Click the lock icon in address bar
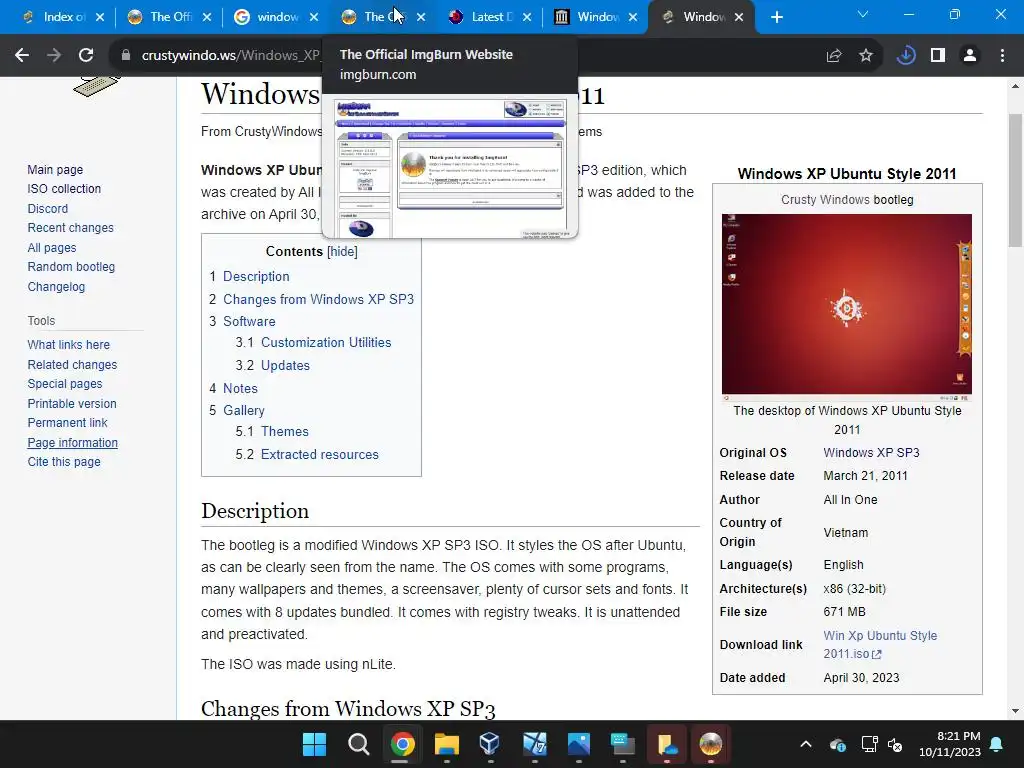1024x768 pixels. 125,56
